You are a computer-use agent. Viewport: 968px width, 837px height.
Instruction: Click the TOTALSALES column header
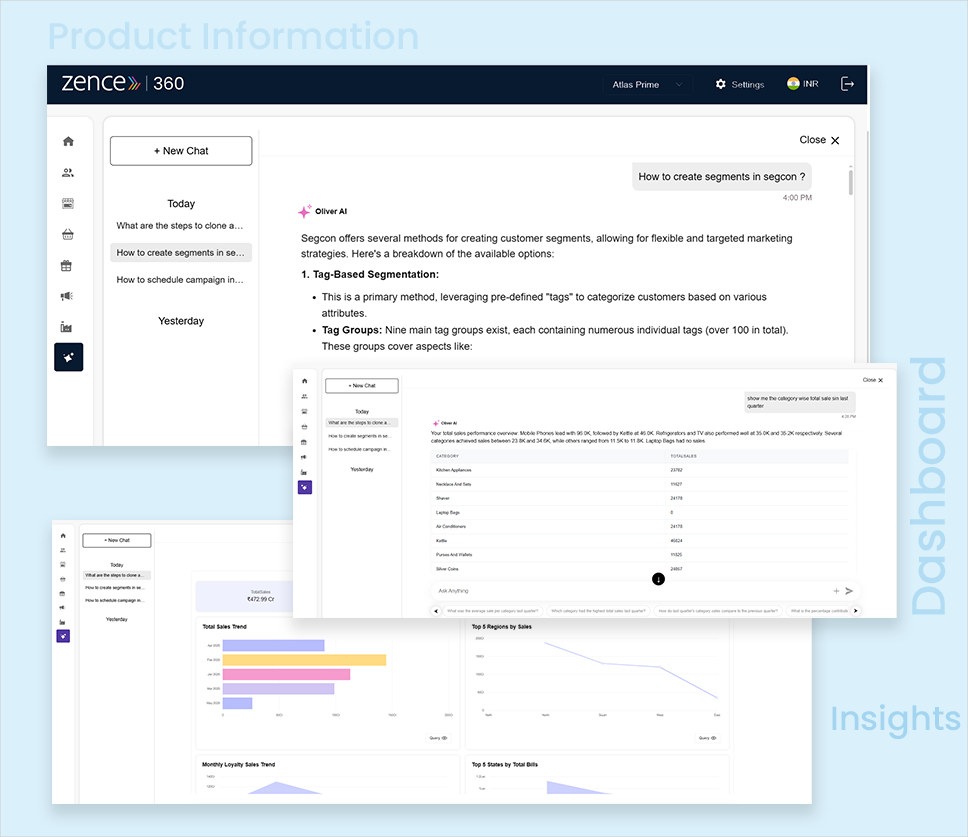click(x=683, y=456)
